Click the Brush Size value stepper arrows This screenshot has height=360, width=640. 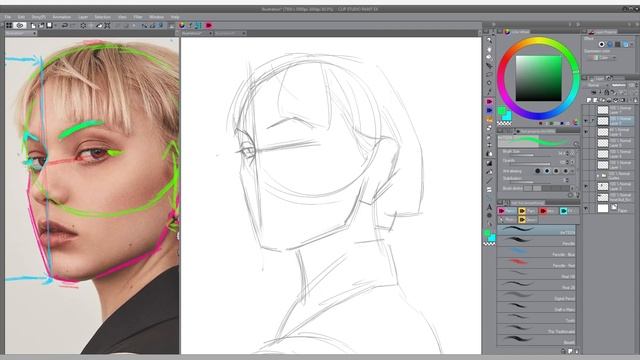pyautogui.click(x=568, y=153)
